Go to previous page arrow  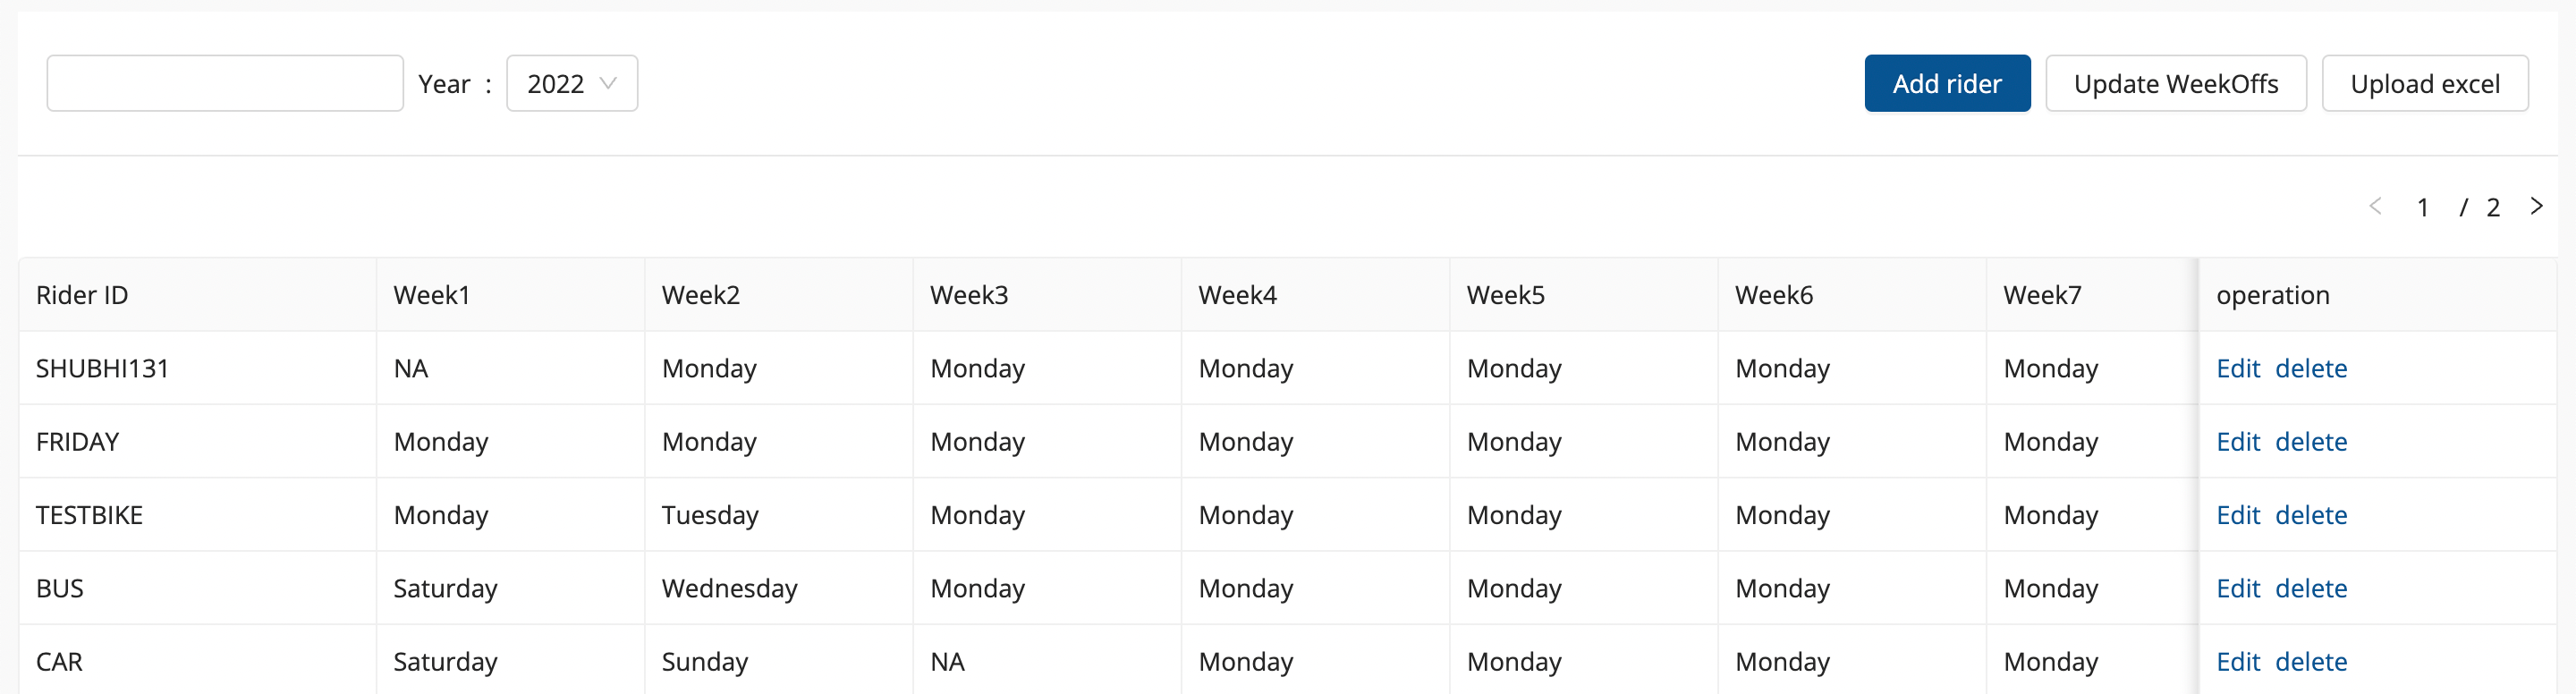2375,207
